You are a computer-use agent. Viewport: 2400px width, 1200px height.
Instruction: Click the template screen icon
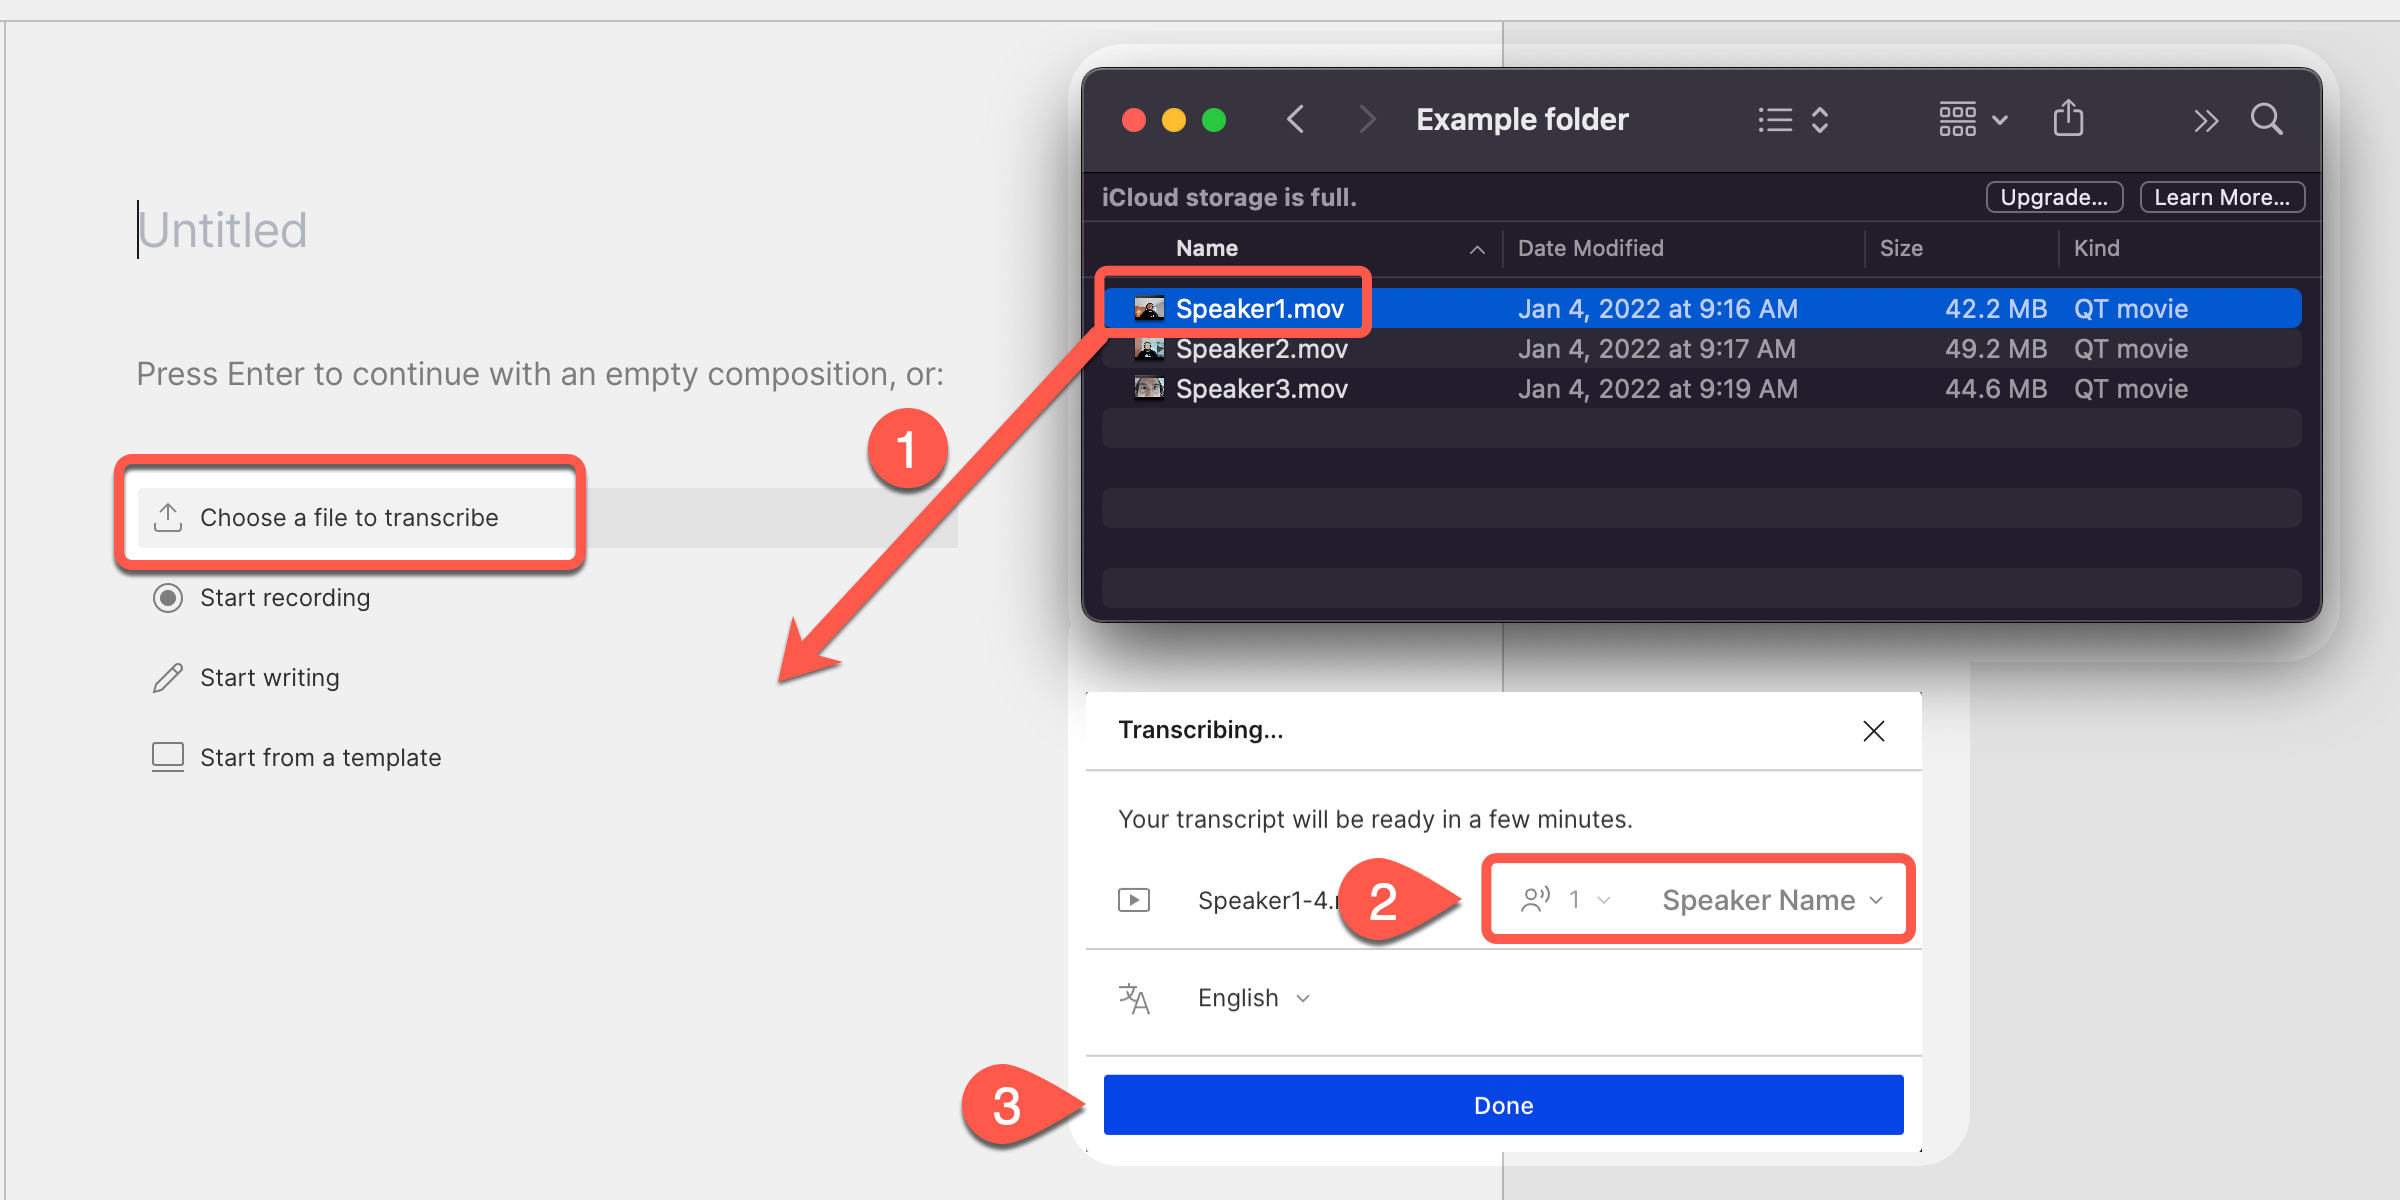pyautogui.click(x=168, y=757)
